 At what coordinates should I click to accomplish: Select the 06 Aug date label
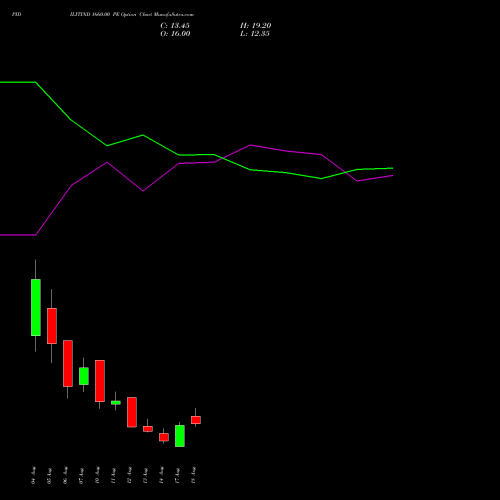coord(65,475)
